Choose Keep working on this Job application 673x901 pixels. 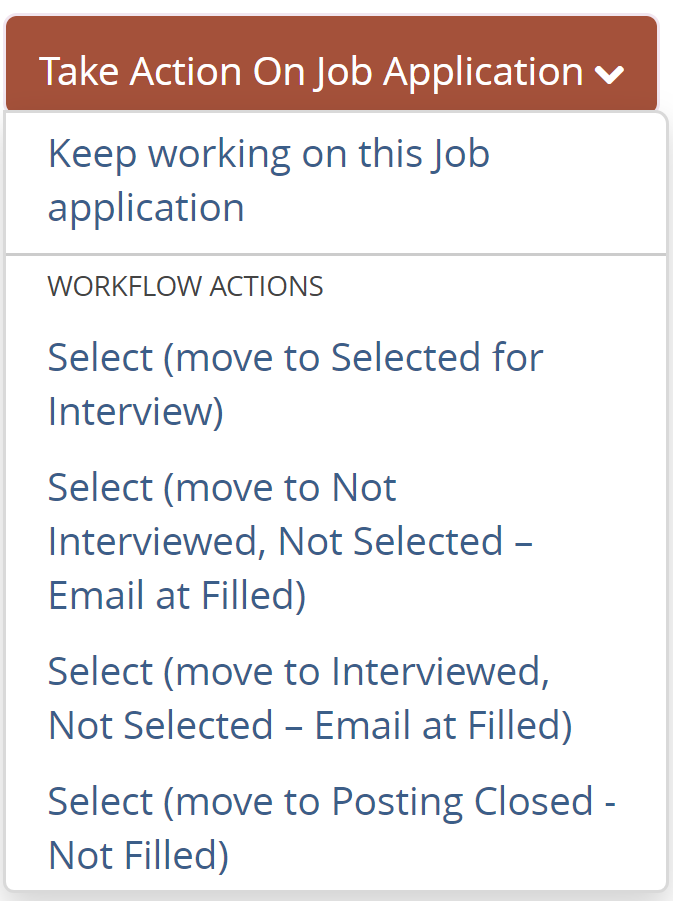[x=268, y=181]
